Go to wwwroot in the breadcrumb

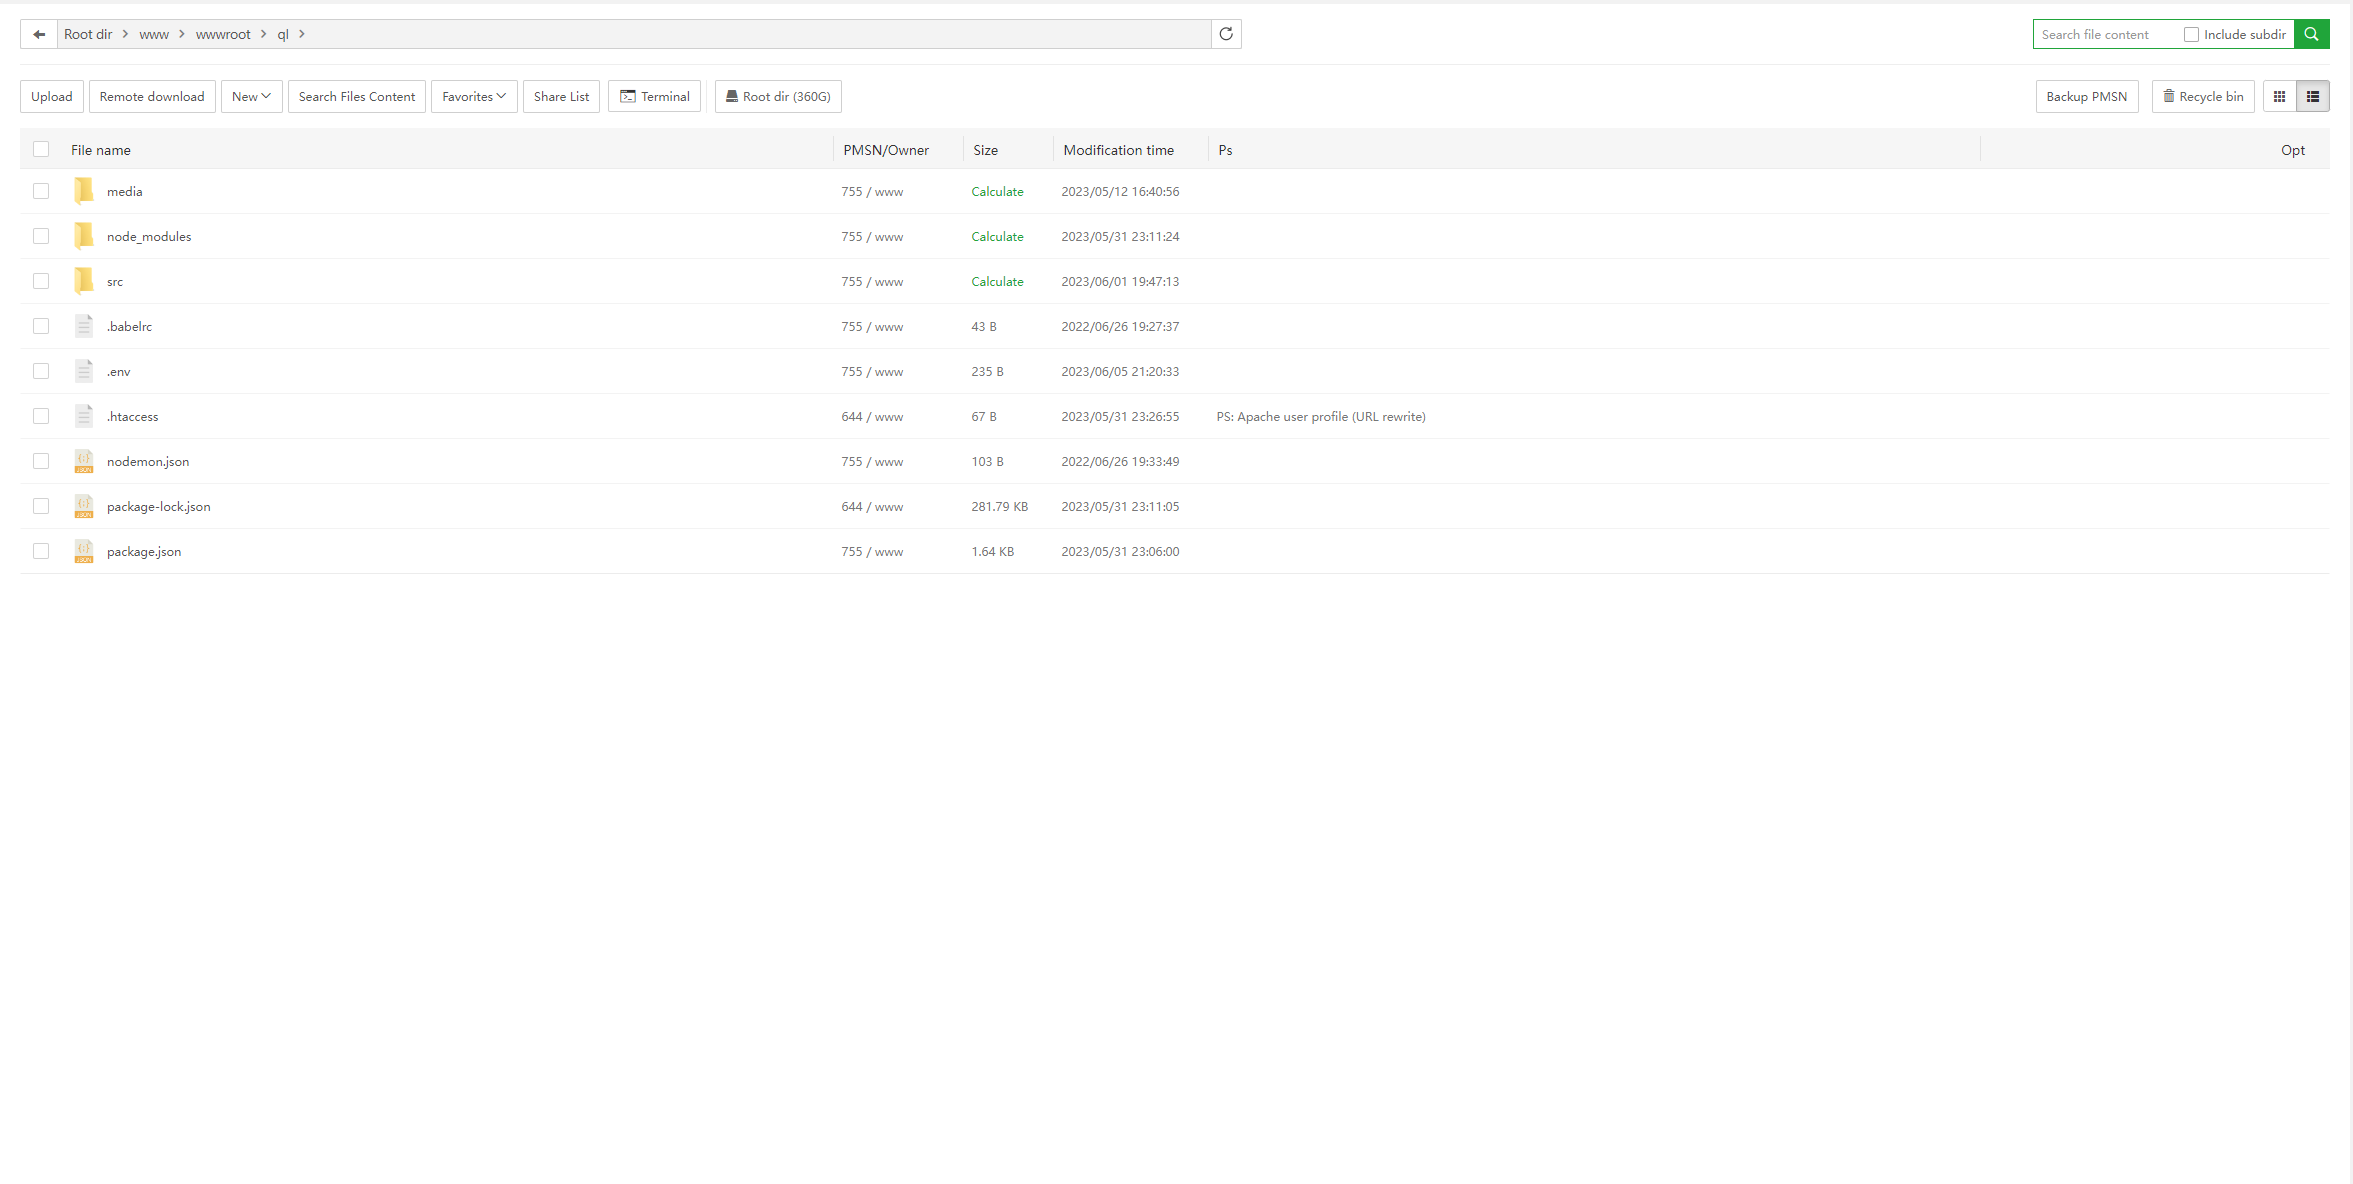223,34
